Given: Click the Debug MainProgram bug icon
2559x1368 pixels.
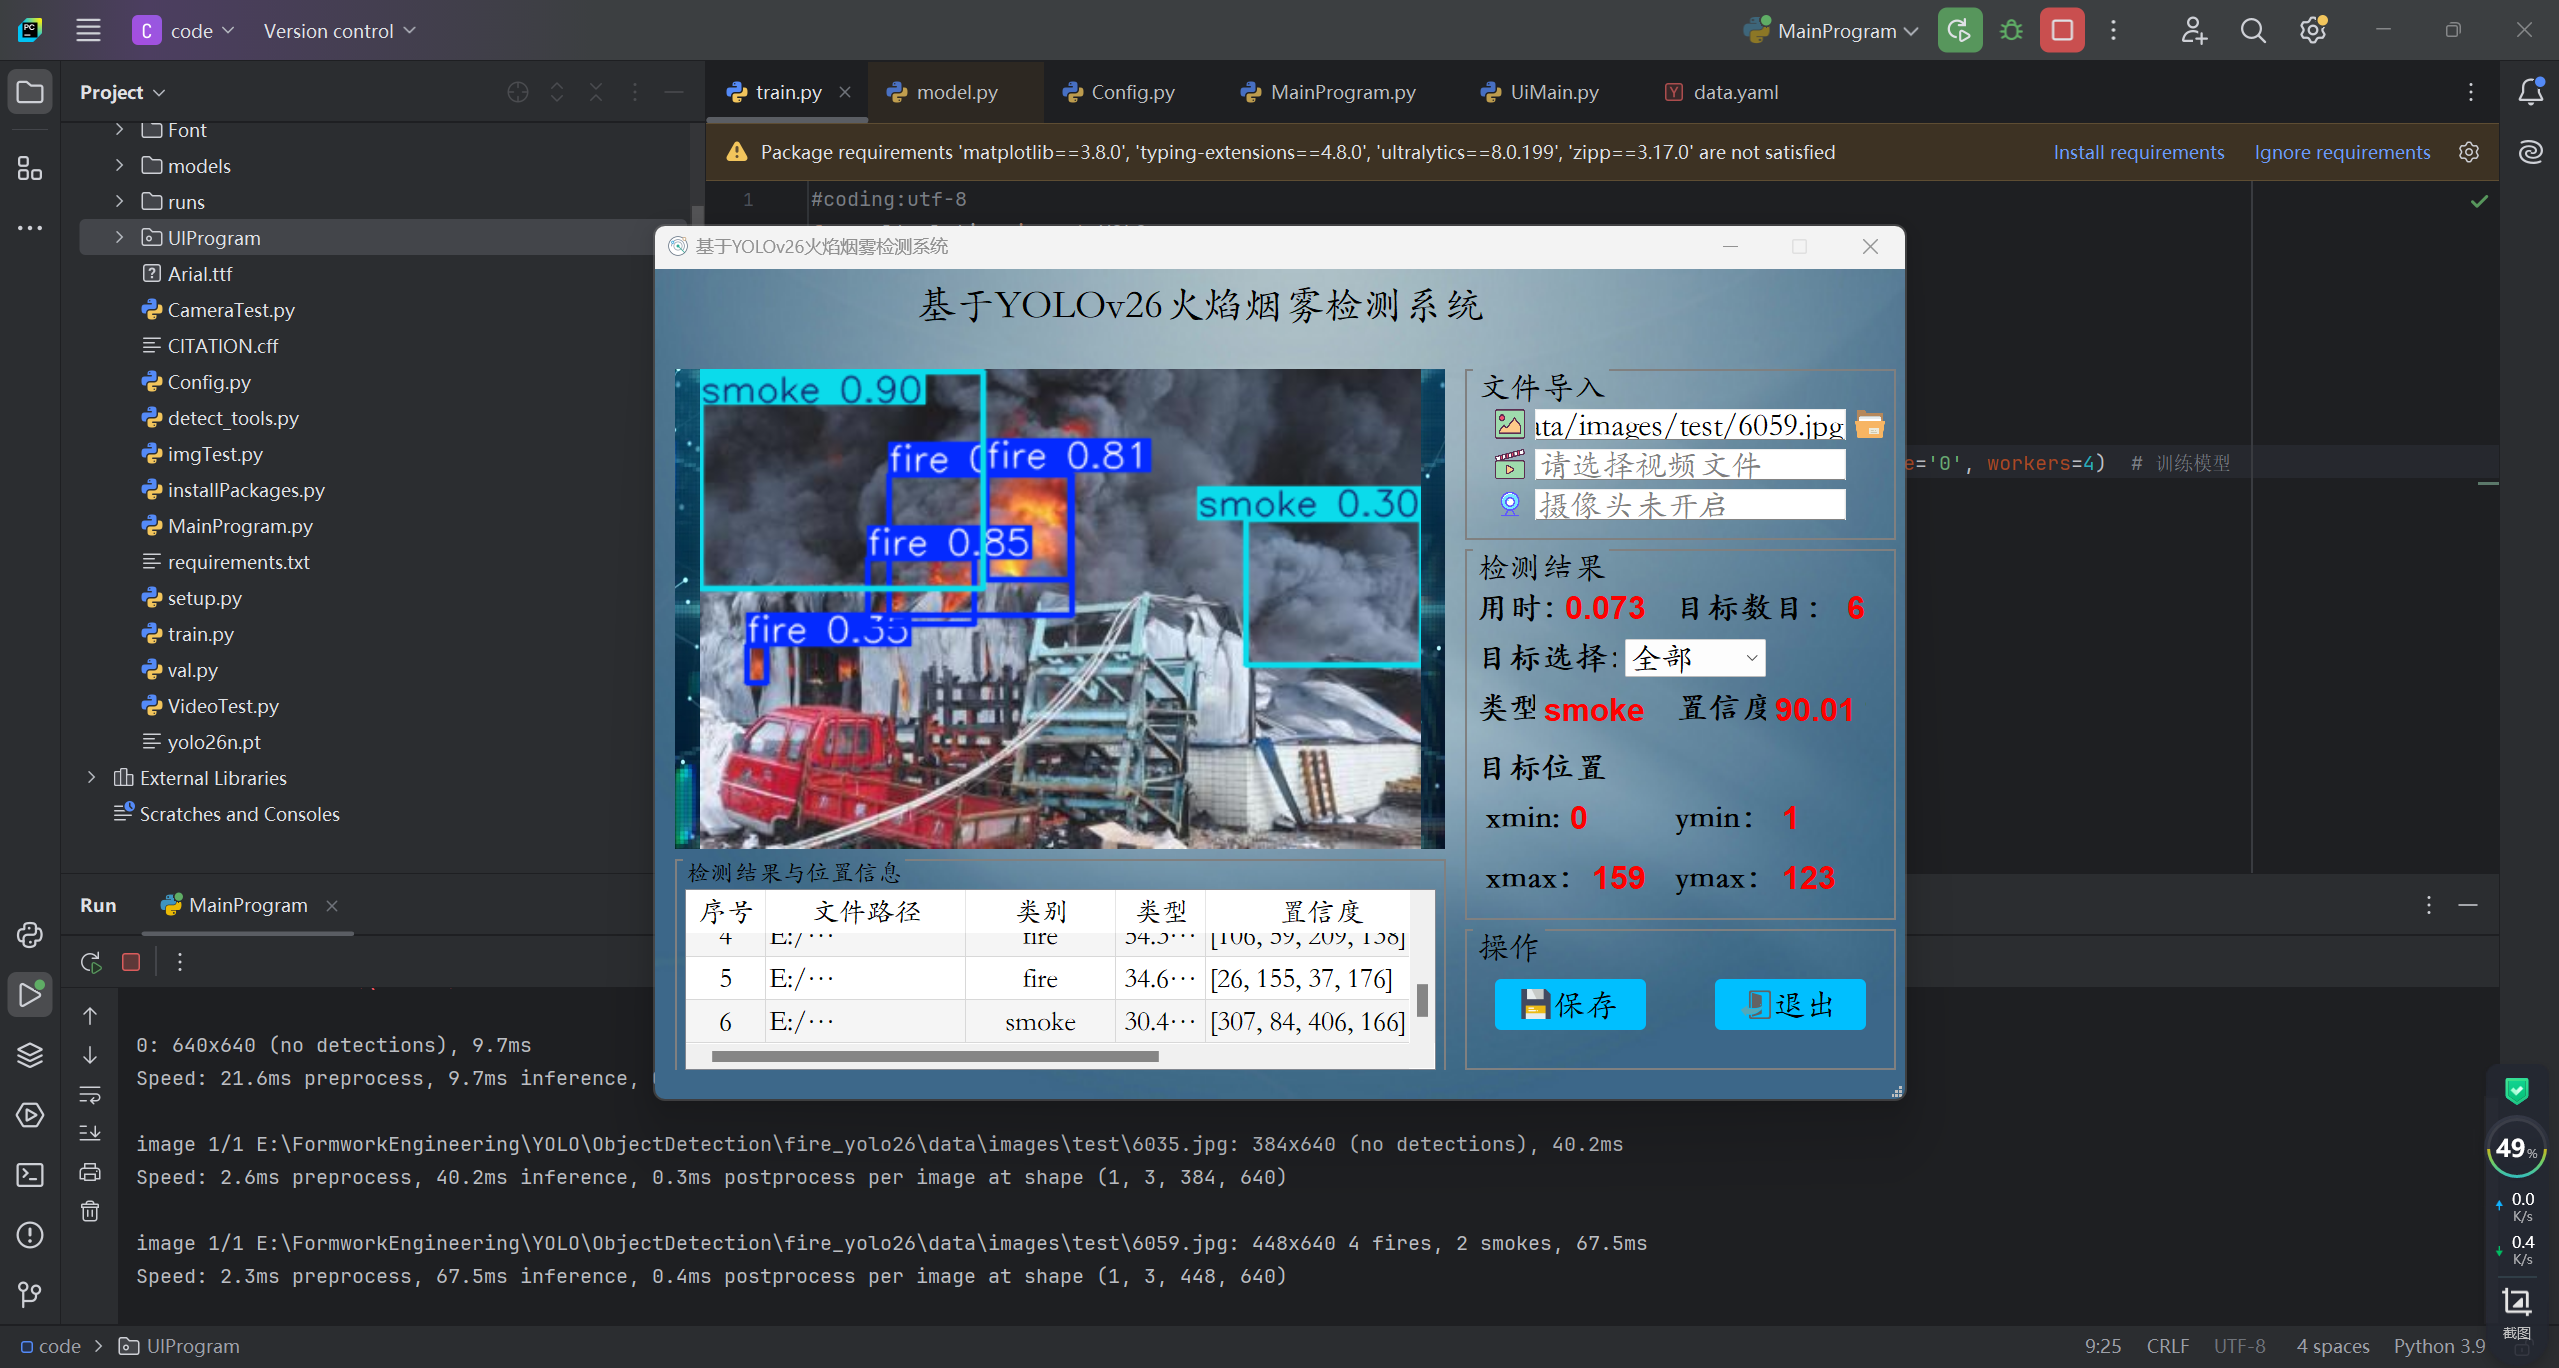Looking at the screenshot, I should coord(2011,31).
